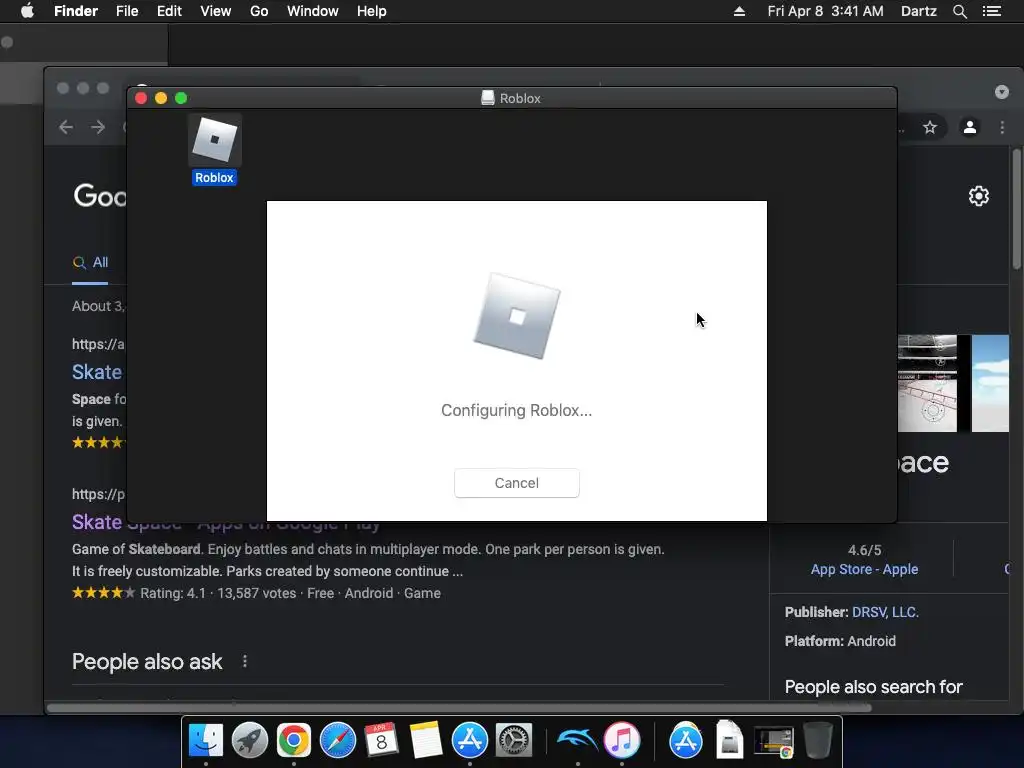
Task: Click the eject icon in menu bar
Action: pos(739,11)
